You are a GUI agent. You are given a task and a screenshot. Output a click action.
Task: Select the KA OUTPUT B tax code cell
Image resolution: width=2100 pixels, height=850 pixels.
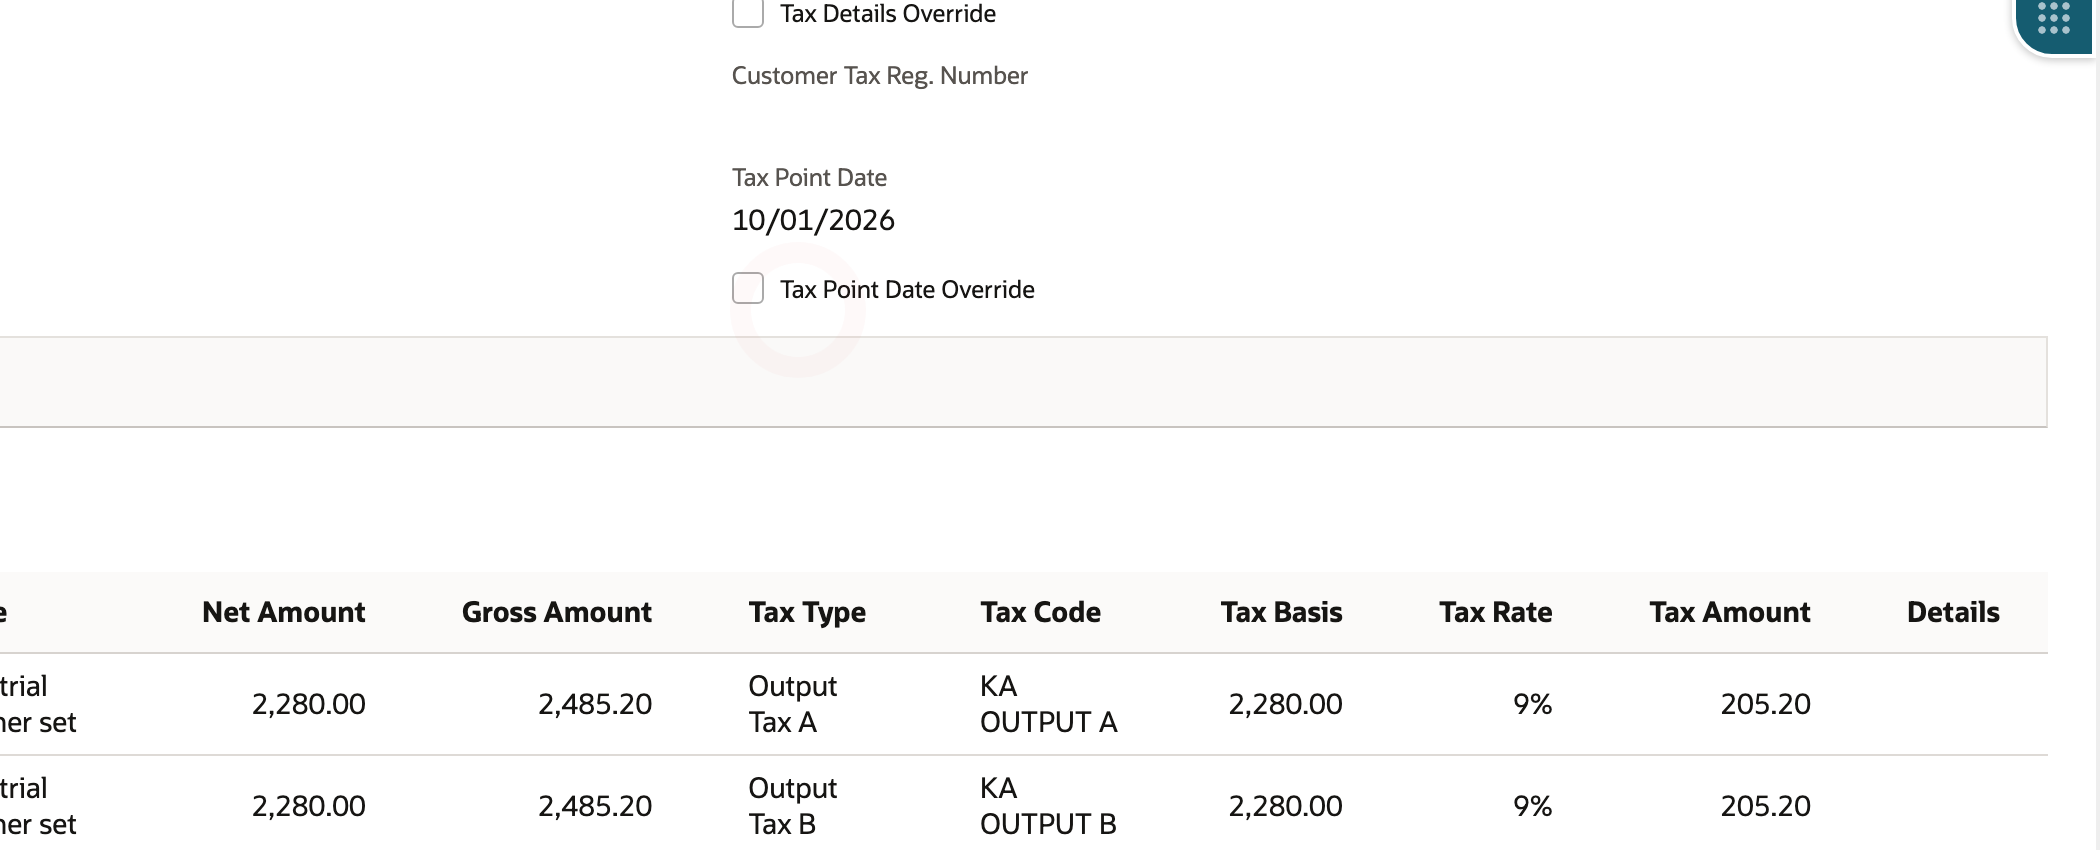[1048, 806]
